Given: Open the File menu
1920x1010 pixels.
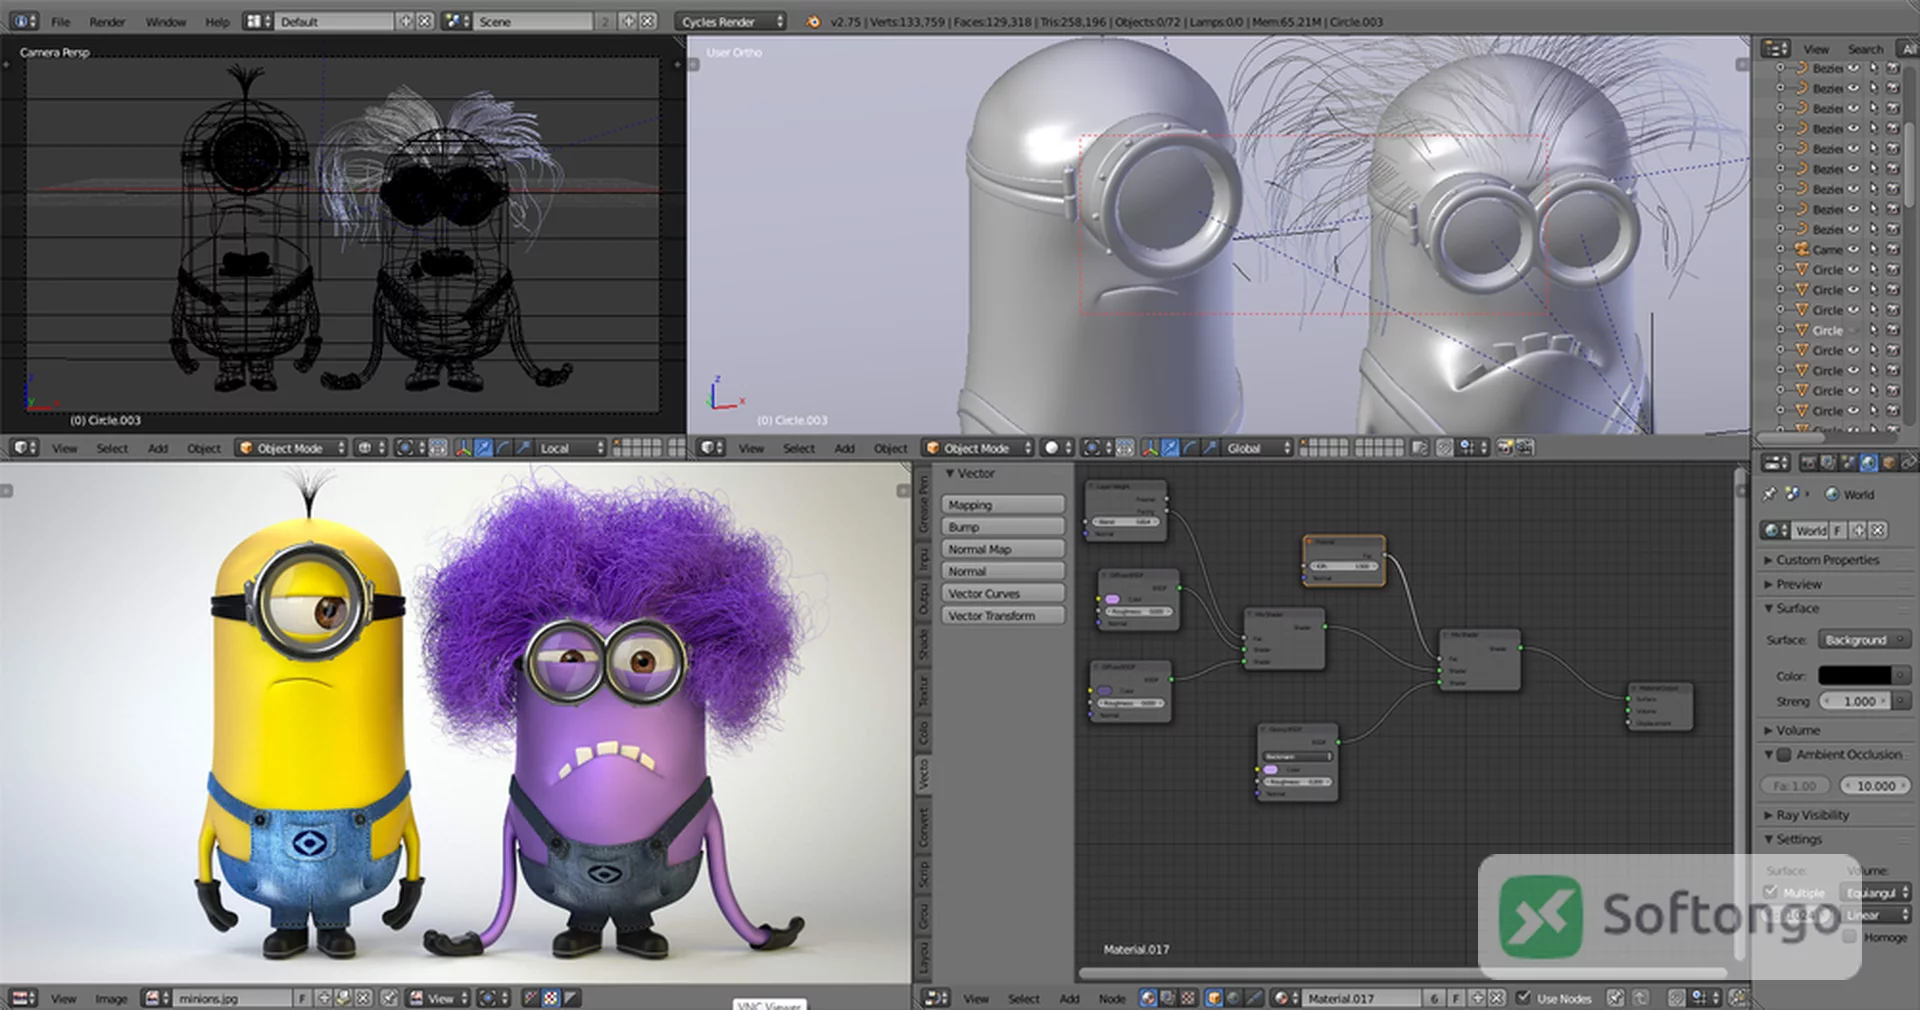Looking at the screenshot, I should point(60,21).
